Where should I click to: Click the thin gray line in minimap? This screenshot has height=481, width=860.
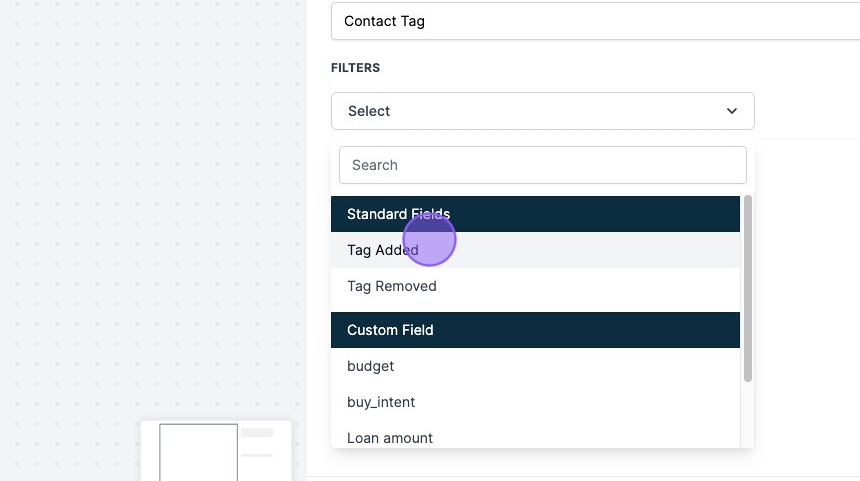click(x=257, y=455)
